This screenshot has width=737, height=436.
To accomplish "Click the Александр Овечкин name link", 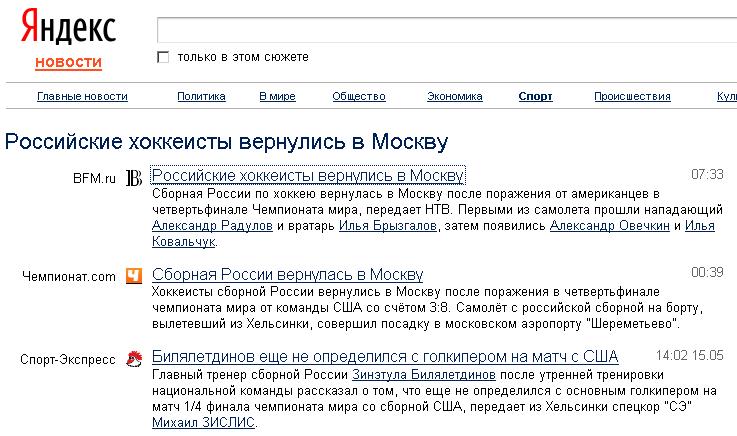I will [x=609, y=226].
